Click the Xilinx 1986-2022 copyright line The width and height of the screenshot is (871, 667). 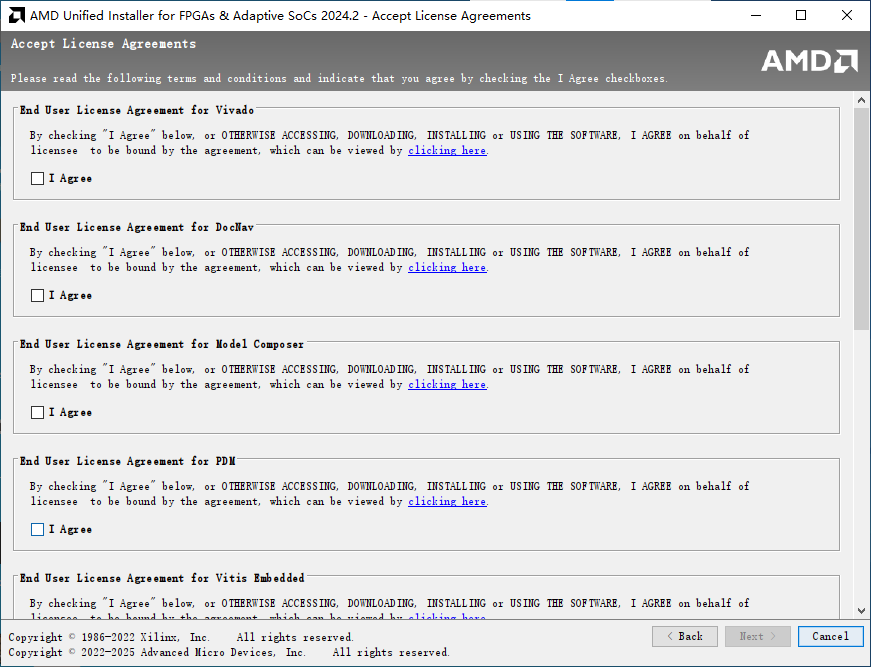click(181, 637)
